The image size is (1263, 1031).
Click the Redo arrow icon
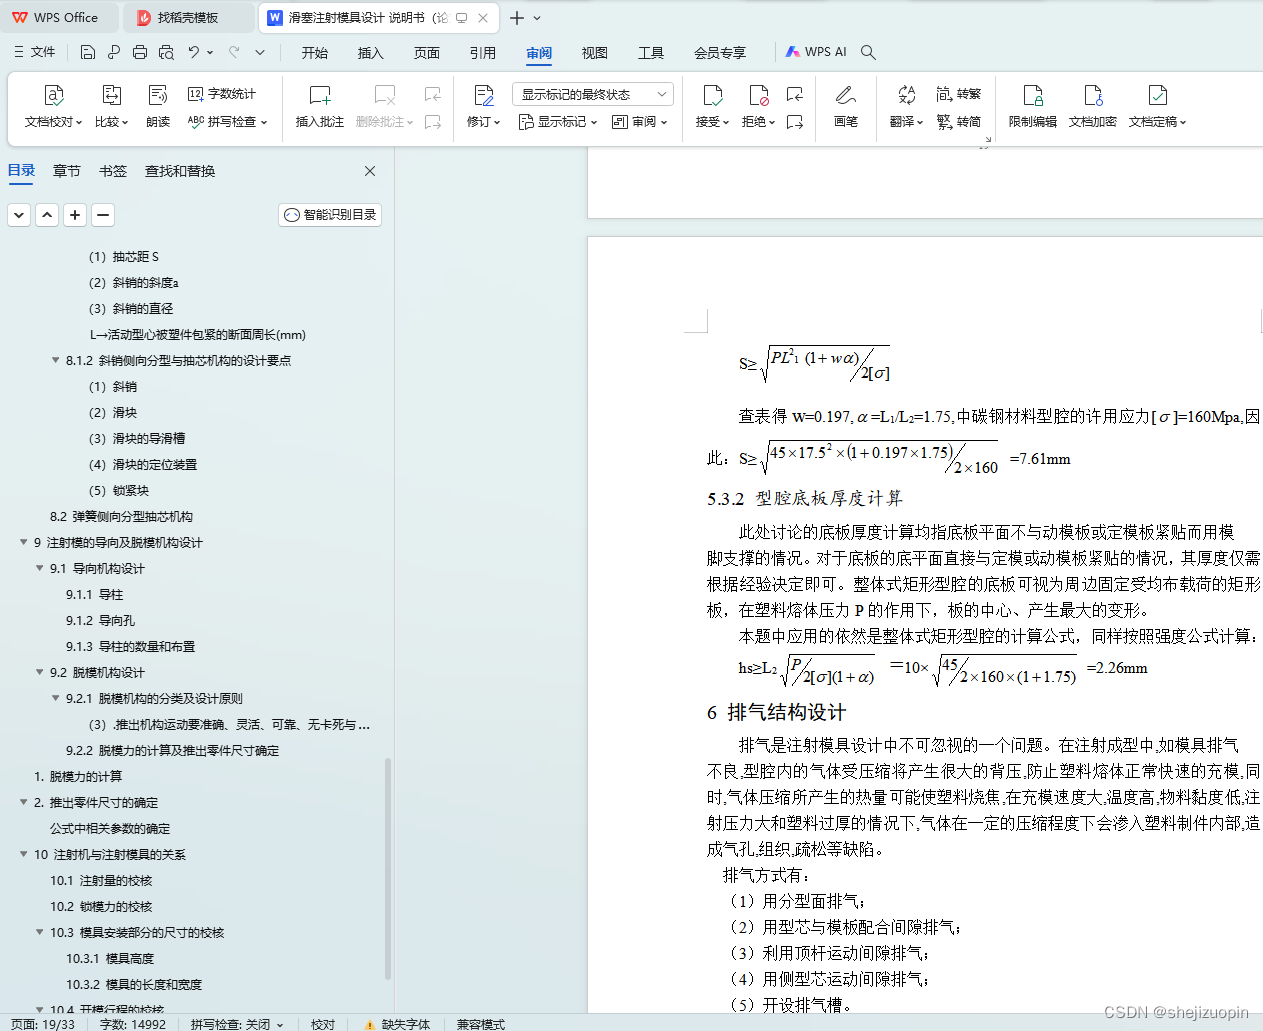pos(234,52)
